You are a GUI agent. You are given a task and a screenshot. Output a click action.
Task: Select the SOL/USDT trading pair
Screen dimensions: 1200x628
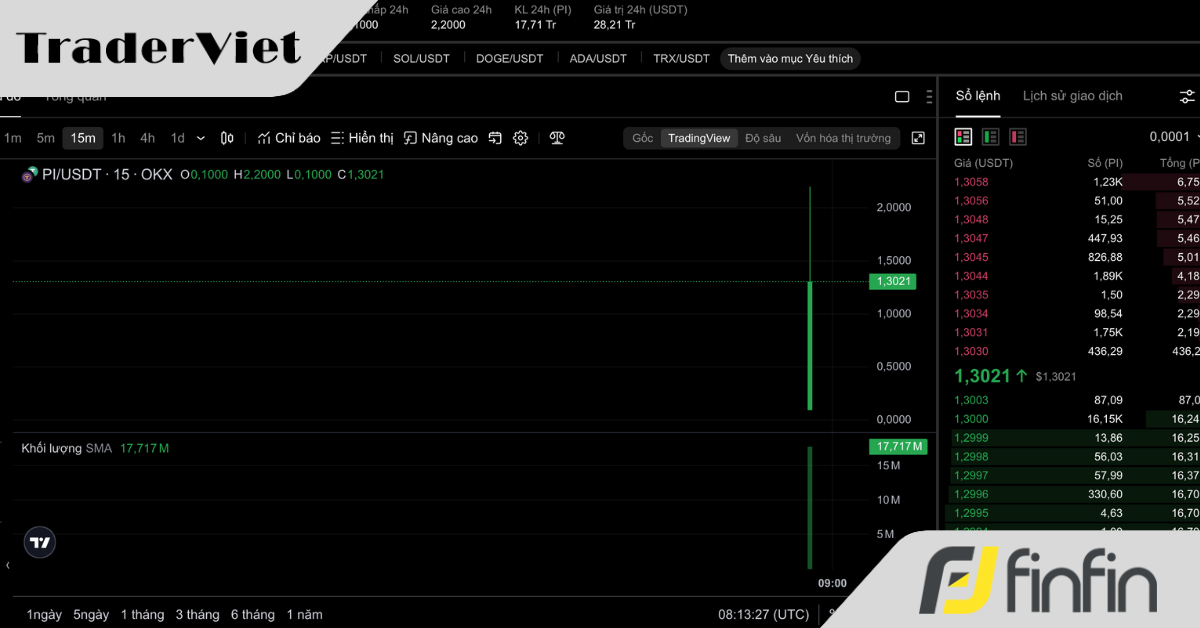point(421,59)
